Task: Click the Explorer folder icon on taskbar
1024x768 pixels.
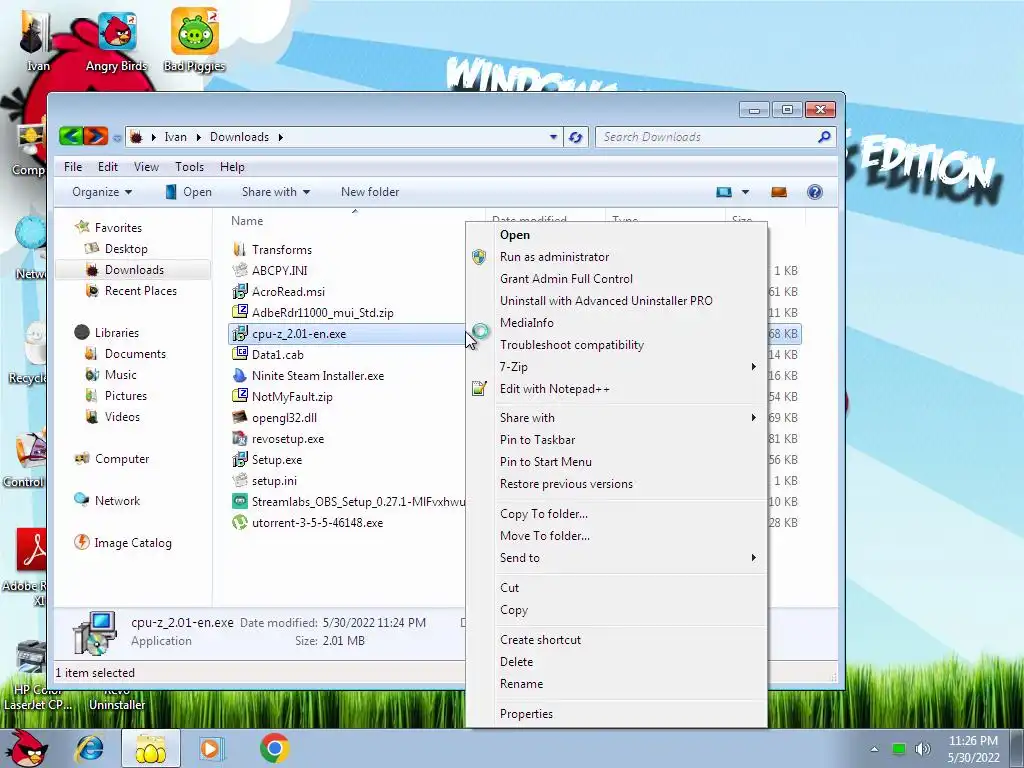Action: 150,749
